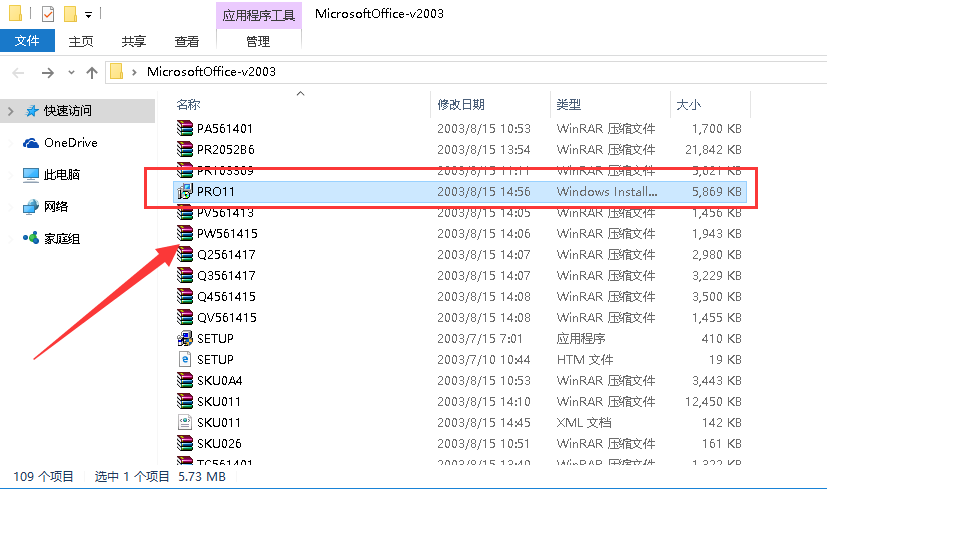Click the SETUP application icon
Screen dimensions: 960x540
[185, 338]
